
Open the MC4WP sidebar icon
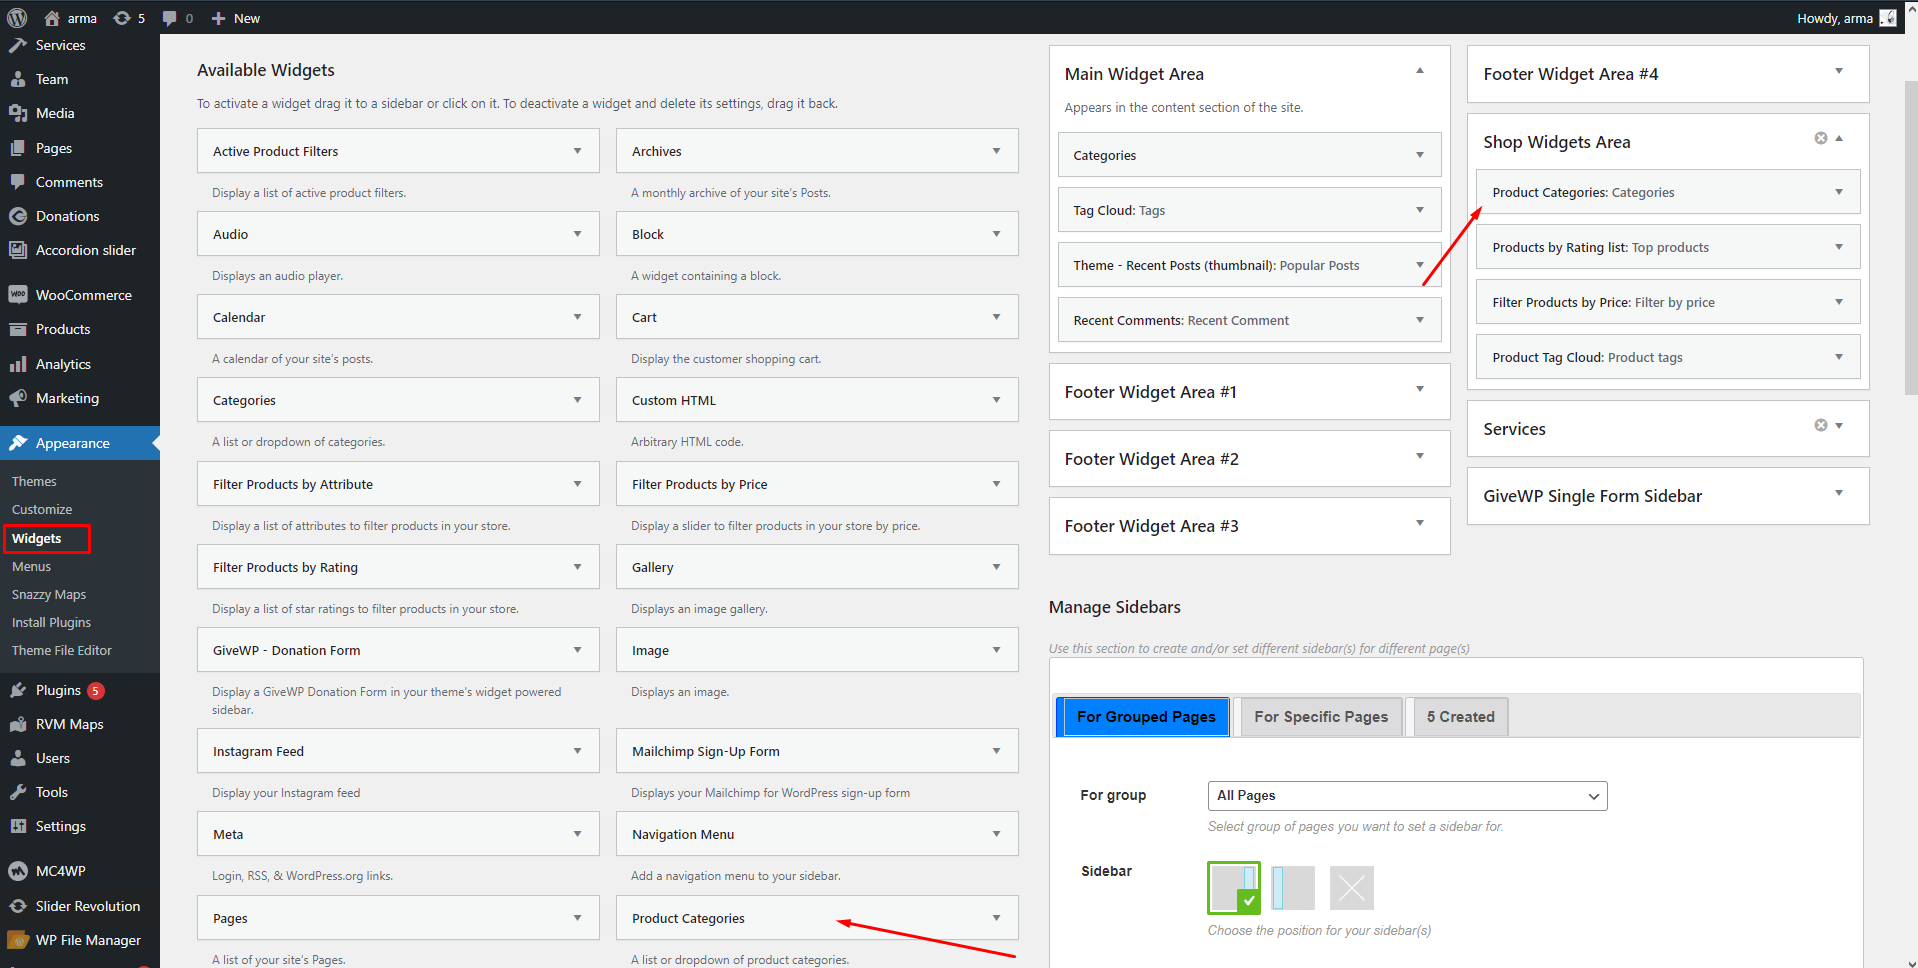(18, 871)
